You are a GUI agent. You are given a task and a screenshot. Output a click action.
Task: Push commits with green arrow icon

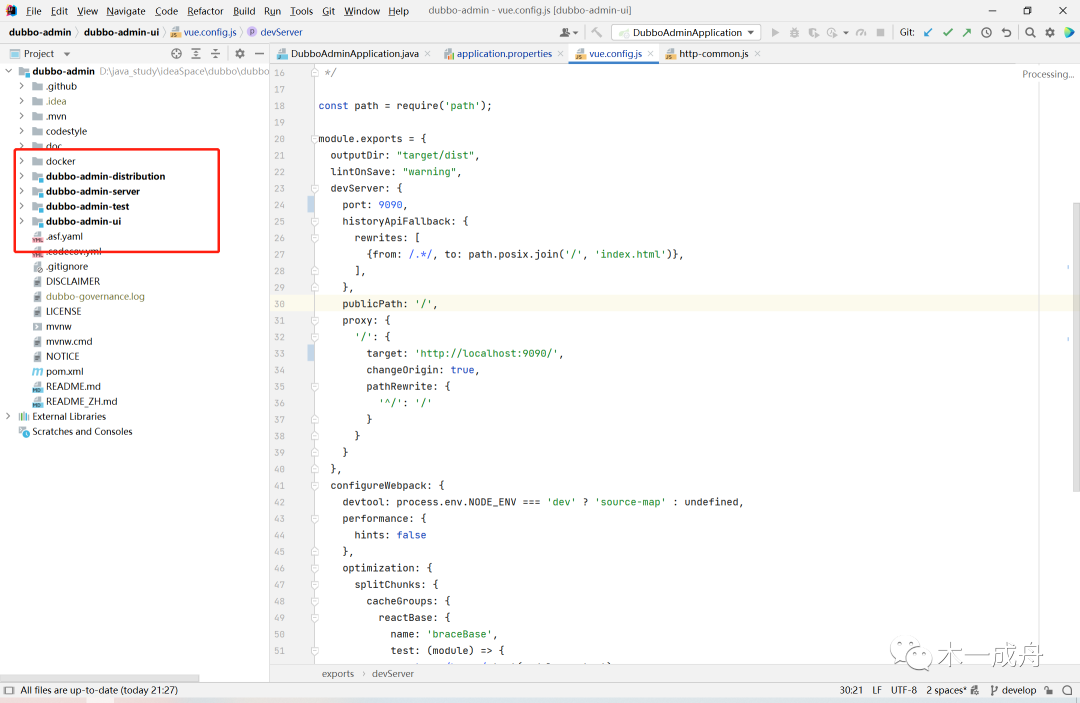click(x=967, y=32)
